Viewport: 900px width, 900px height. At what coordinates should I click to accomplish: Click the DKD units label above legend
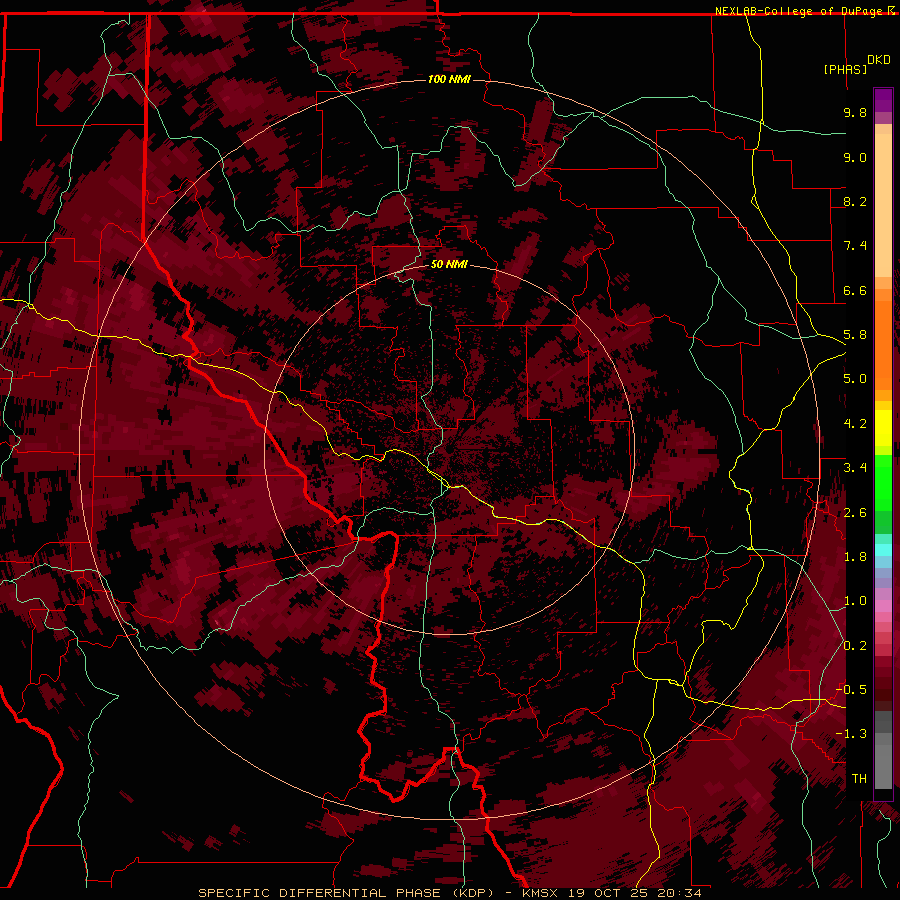coord(878,60)
